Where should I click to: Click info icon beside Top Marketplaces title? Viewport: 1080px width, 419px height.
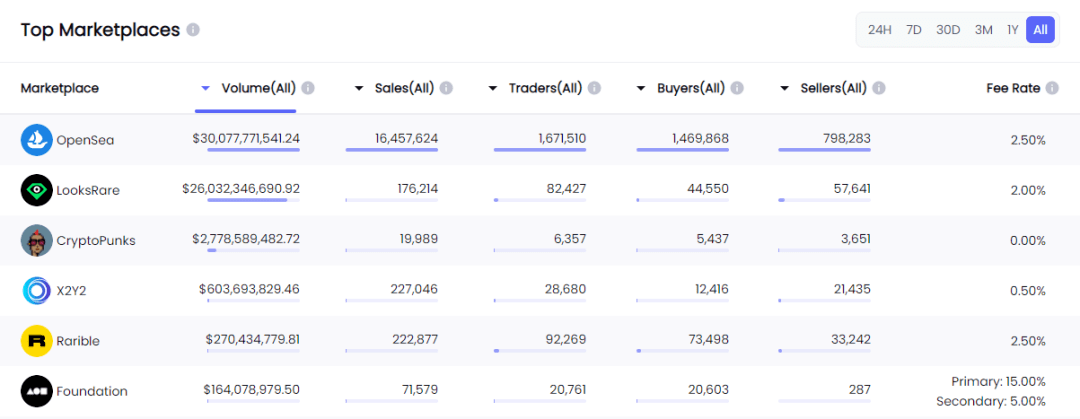pyautogui.click(x=193, y=30)
